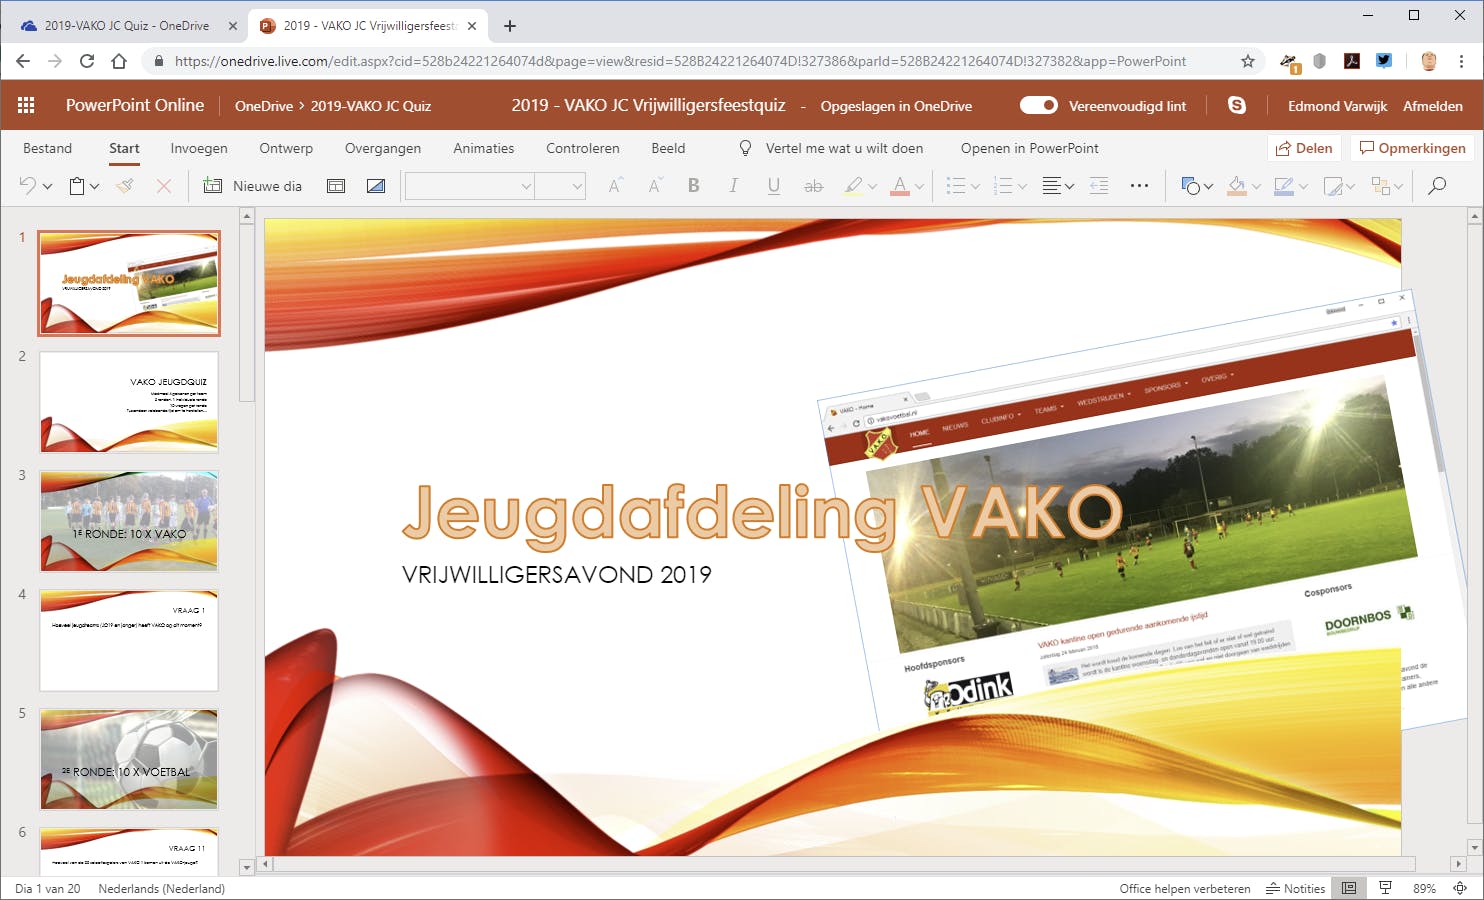The height and width of the screenshot is (900, 1484).
Task: Apply shape fill bucket
Action: (1237, 186)
